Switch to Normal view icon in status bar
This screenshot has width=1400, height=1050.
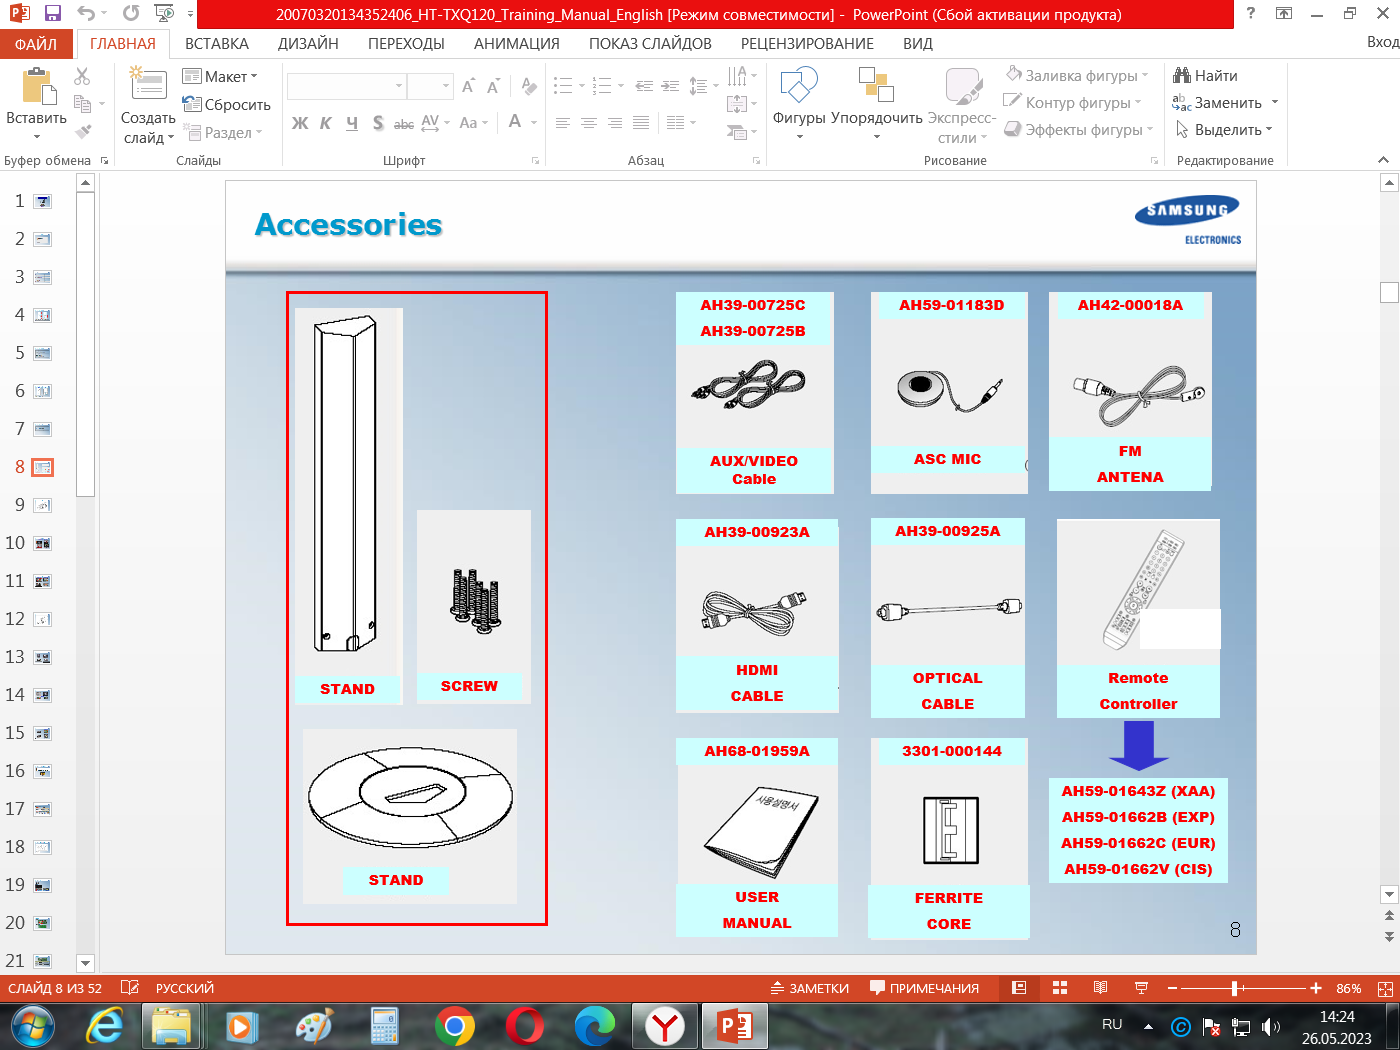[x=1019, y=988]
